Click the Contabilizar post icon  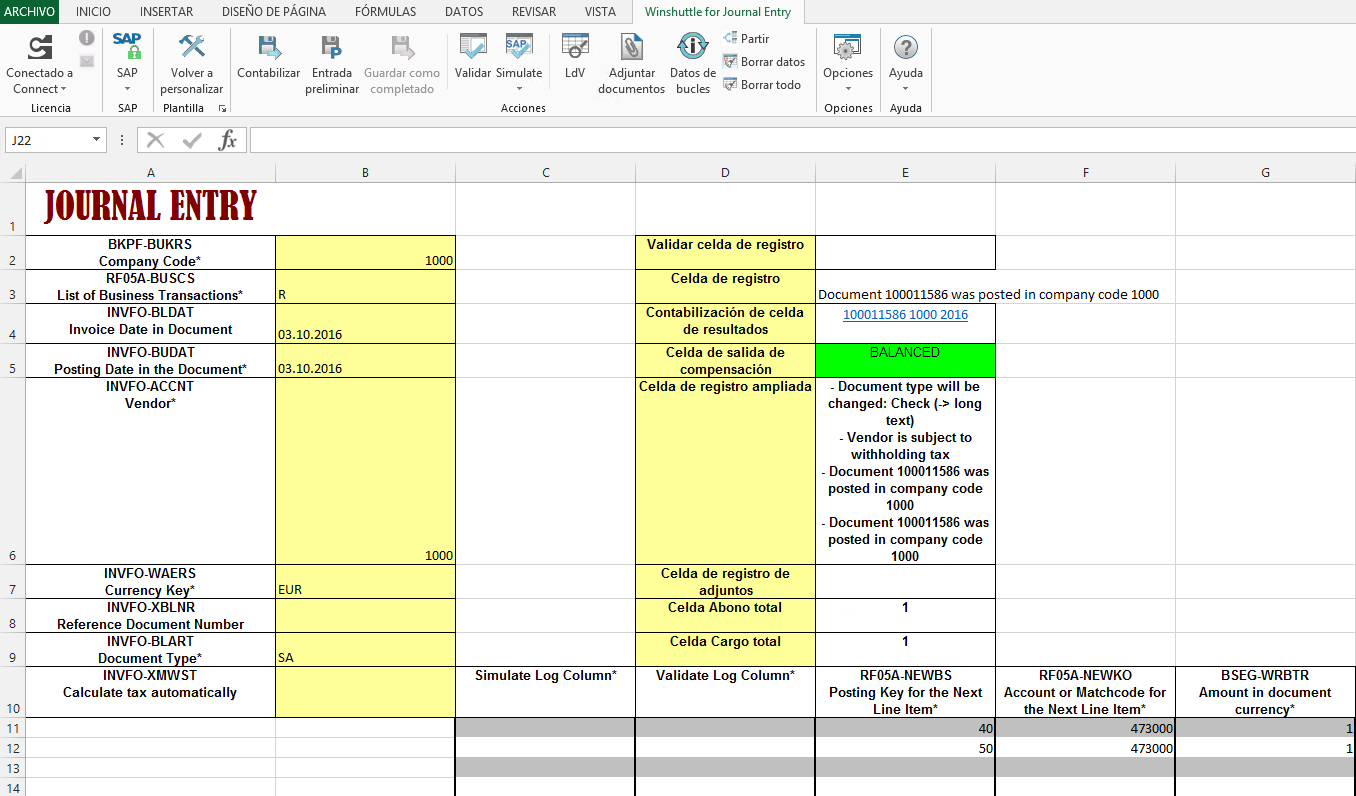[268, 47]
